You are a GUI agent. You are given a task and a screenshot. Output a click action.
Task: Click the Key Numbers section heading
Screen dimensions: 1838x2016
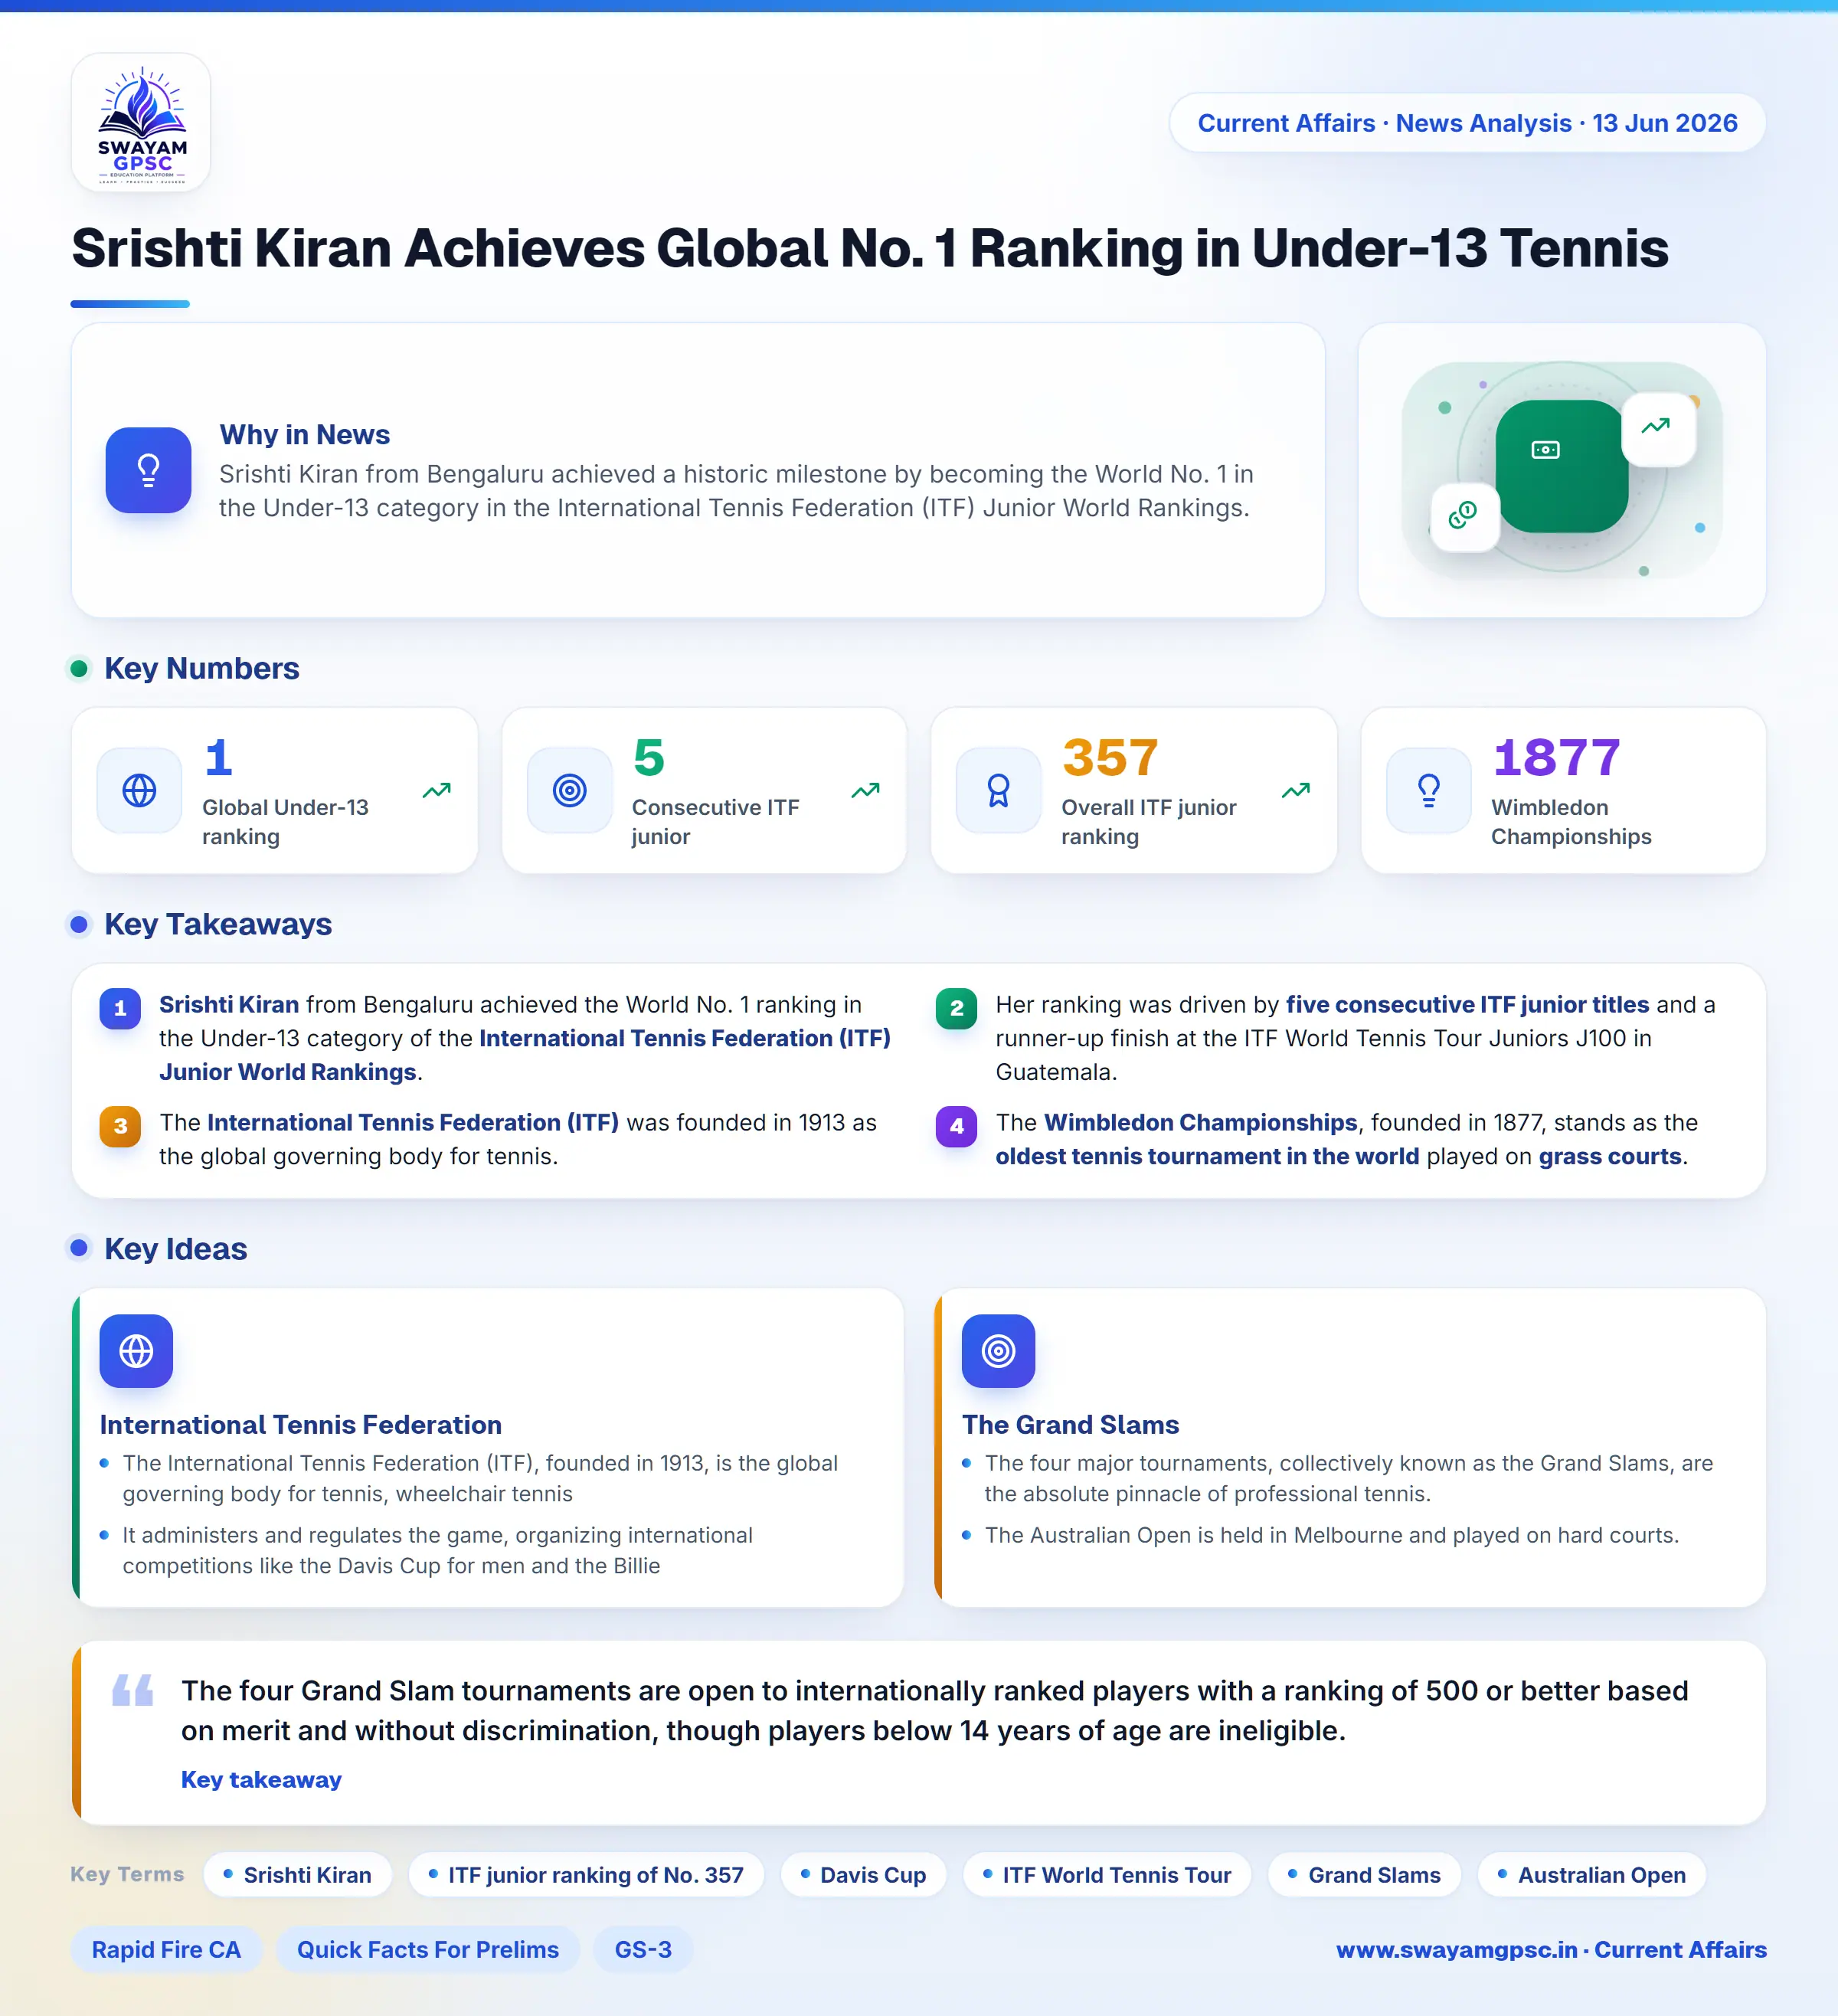[202, 669]
